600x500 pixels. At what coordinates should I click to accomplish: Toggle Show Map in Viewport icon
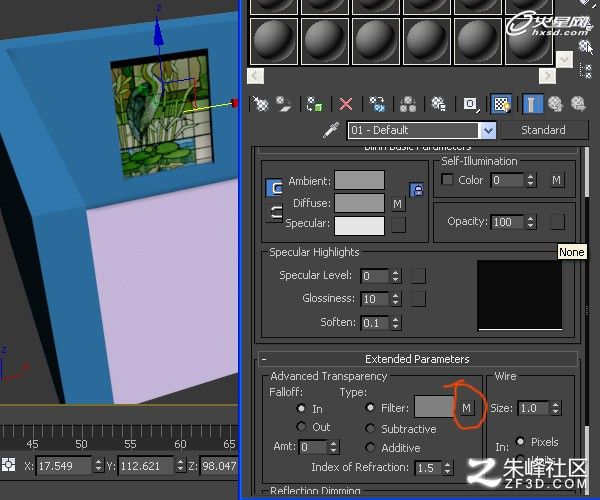501,104
